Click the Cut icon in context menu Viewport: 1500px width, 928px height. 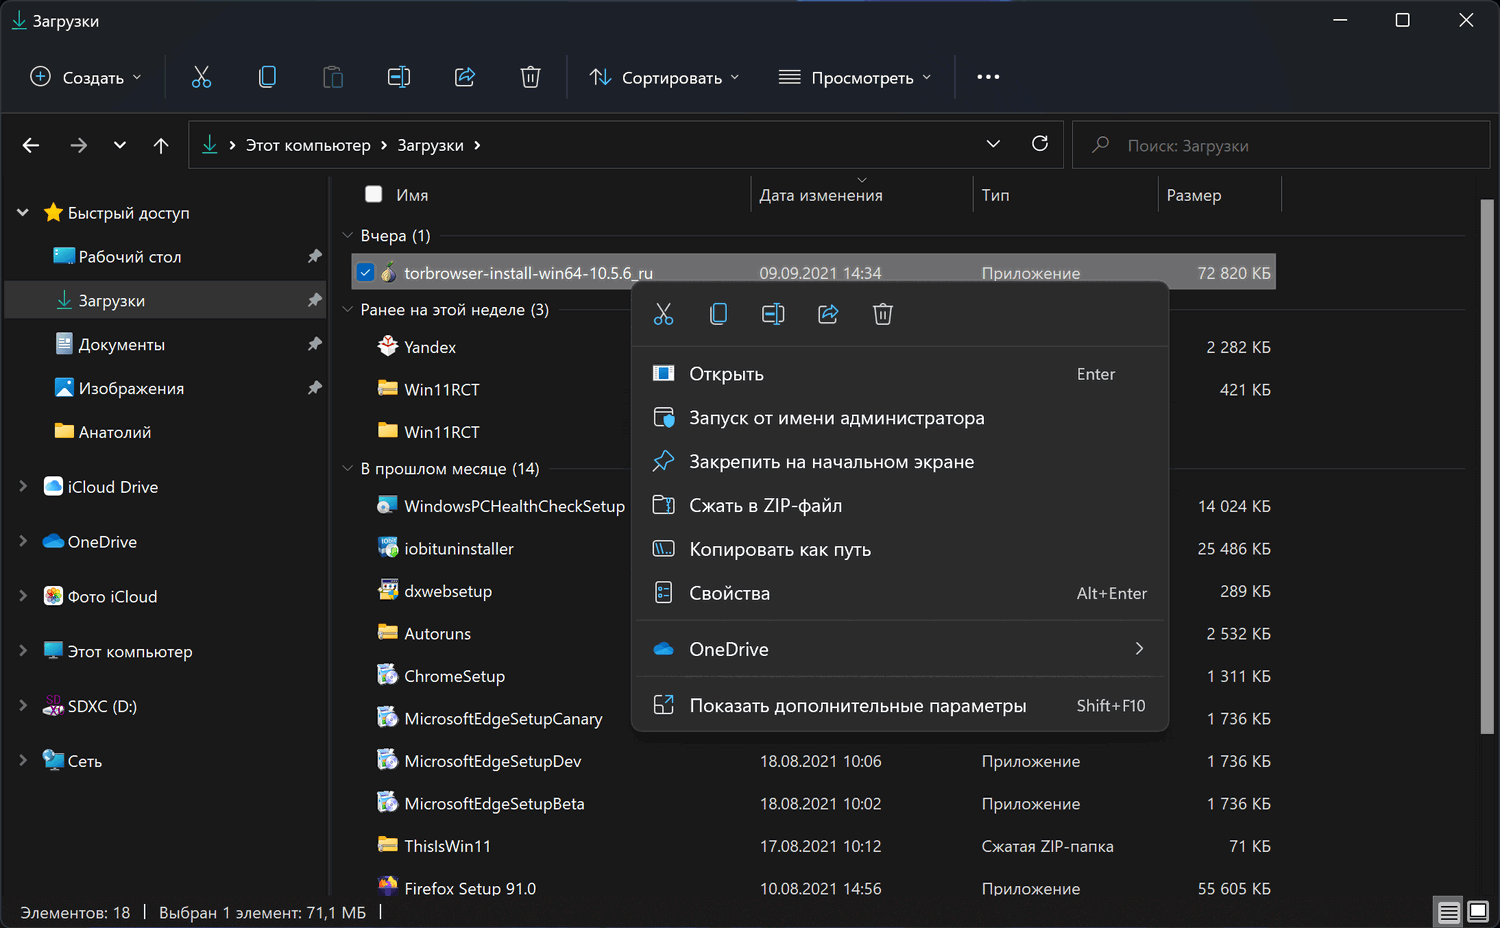(663, 314)
